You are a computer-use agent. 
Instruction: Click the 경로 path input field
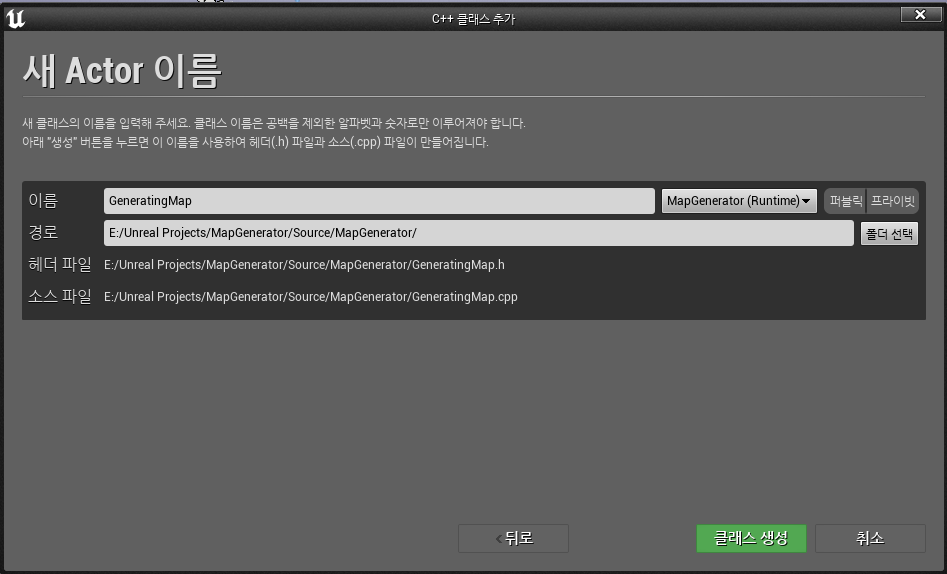[478, 233]
